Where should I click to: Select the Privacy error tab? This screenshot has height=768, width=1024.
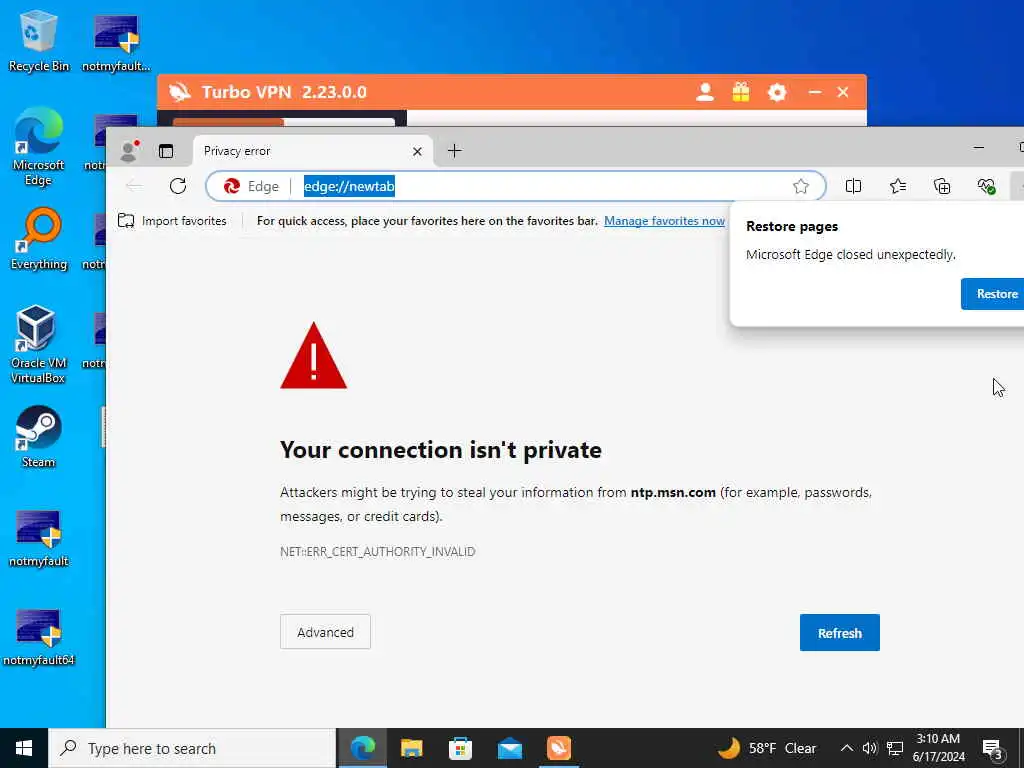point(313,151)
